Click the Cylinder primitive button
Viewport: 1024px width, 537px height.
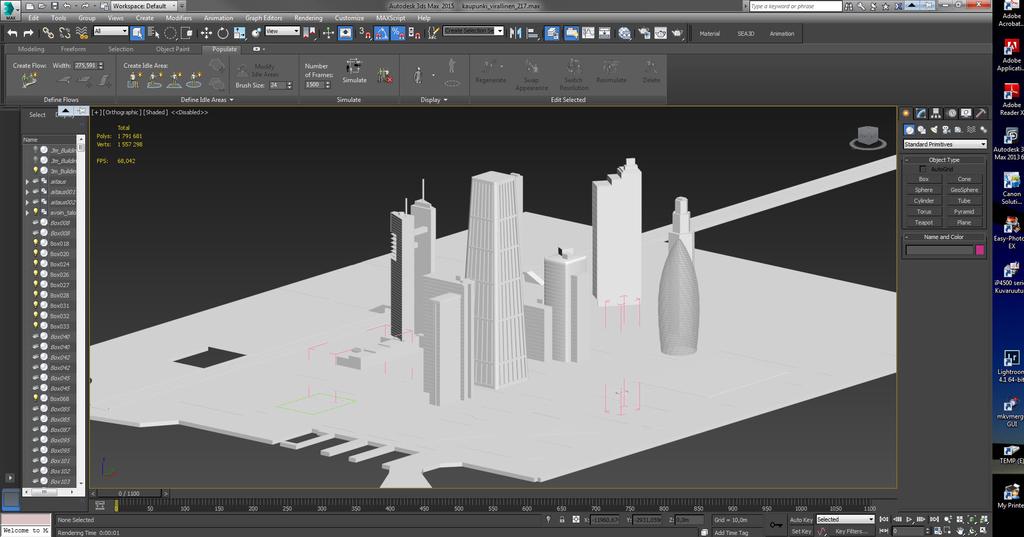pos(923,201)
